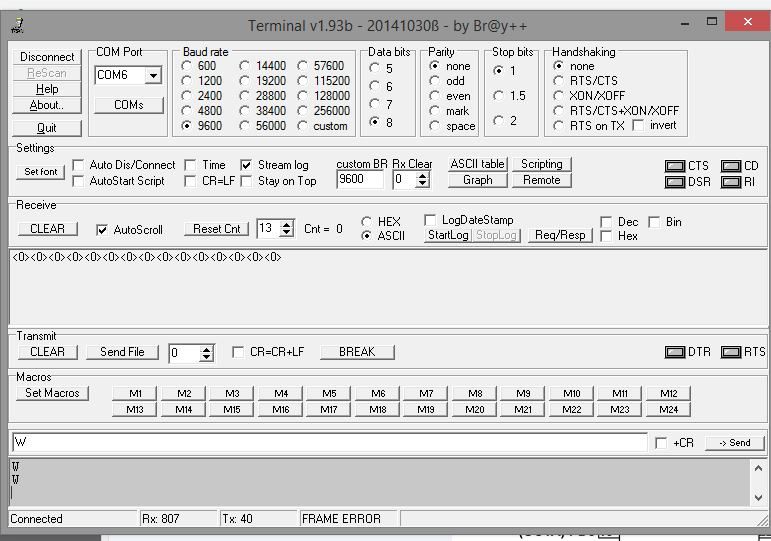Enable the Dec display checkbox
The height and width of the screenshot is (541, 771).
(x=606, y=222)
